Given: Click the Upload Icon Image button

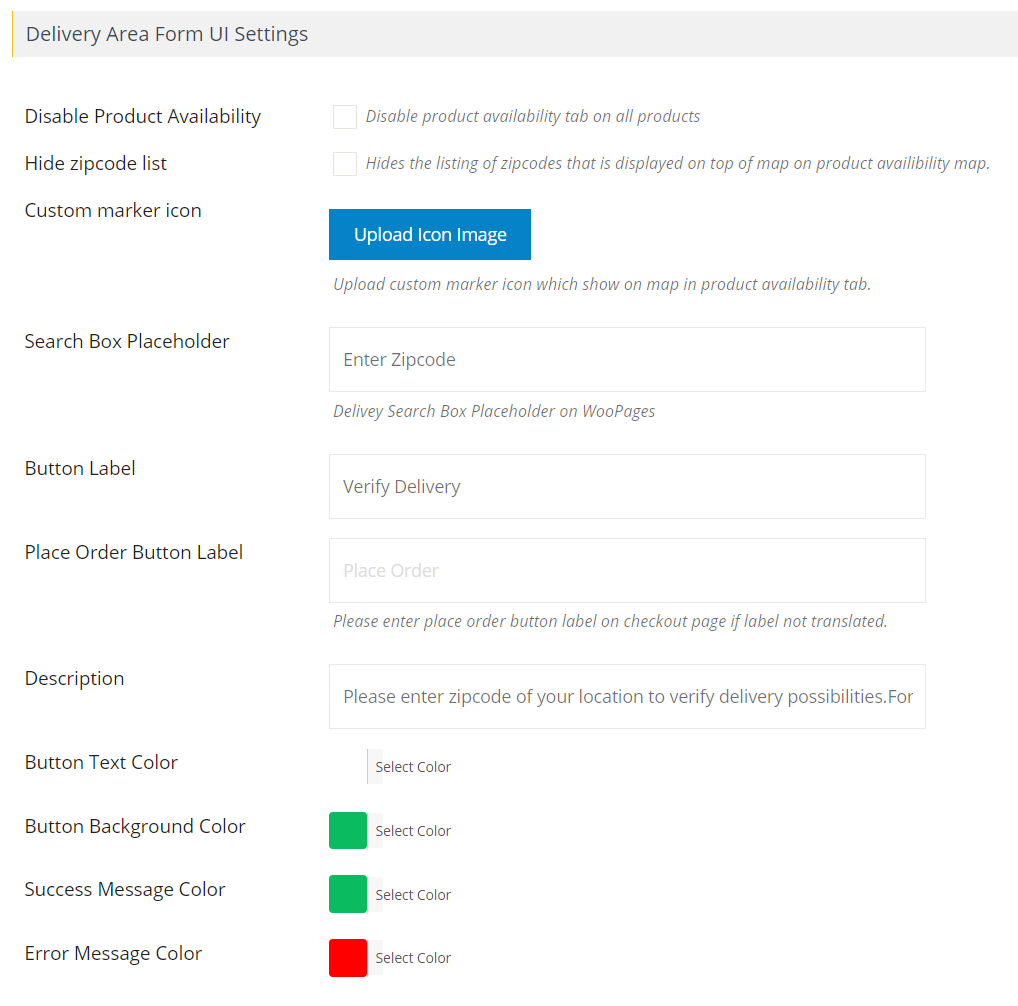Looking at the screenshot, I should pyautogui.click(x=429, y=234).
